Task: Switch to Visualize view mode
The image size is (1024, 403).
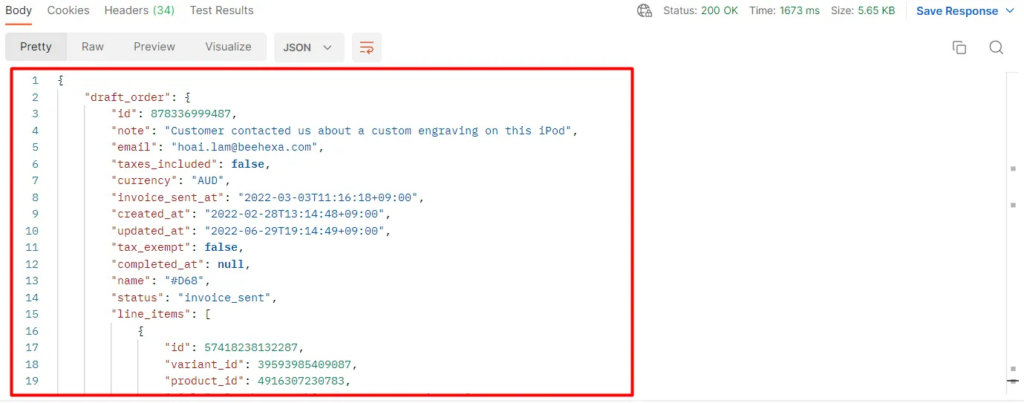Action: (228, 47)
